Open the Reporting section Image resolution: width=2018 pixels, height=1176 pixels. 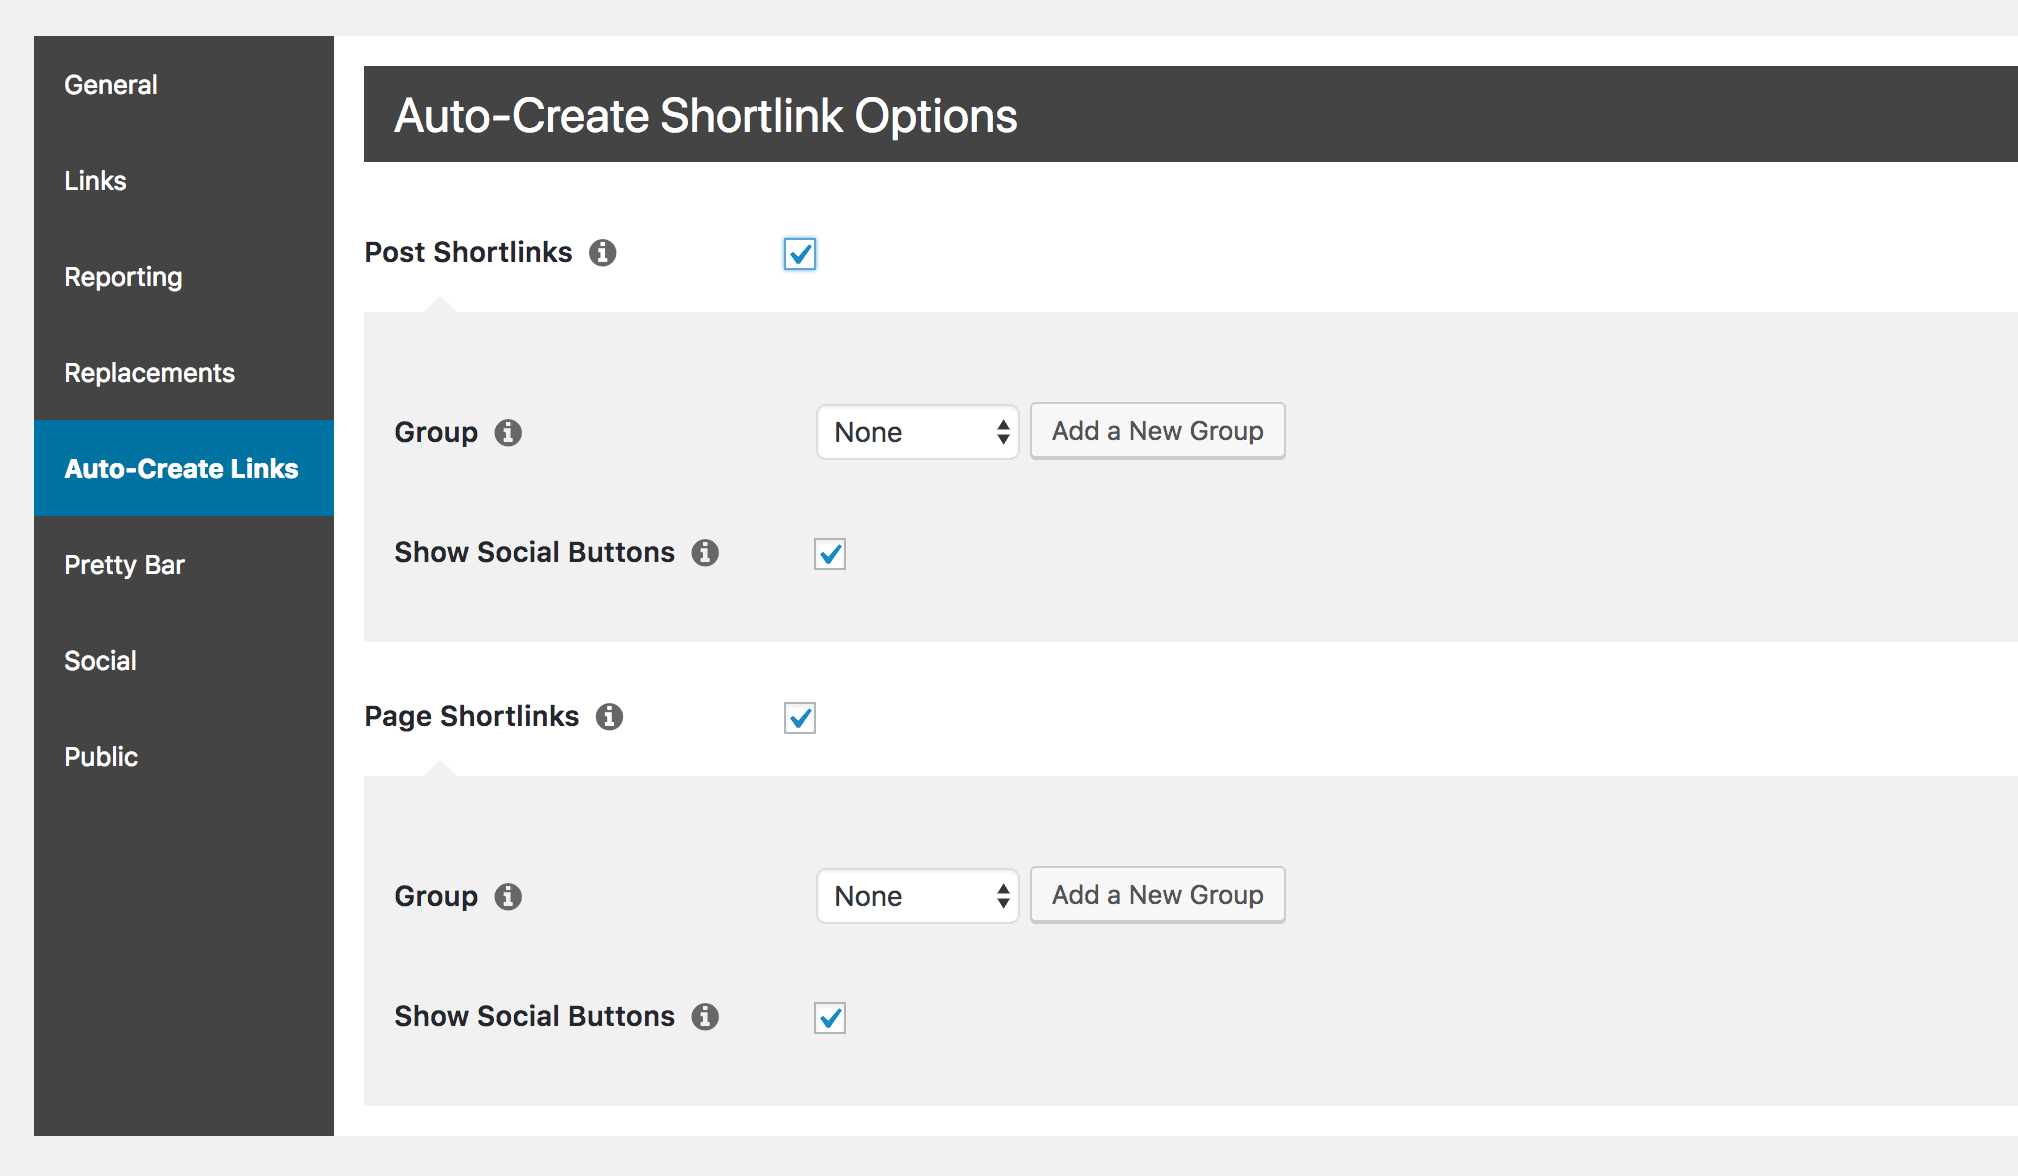122,276
